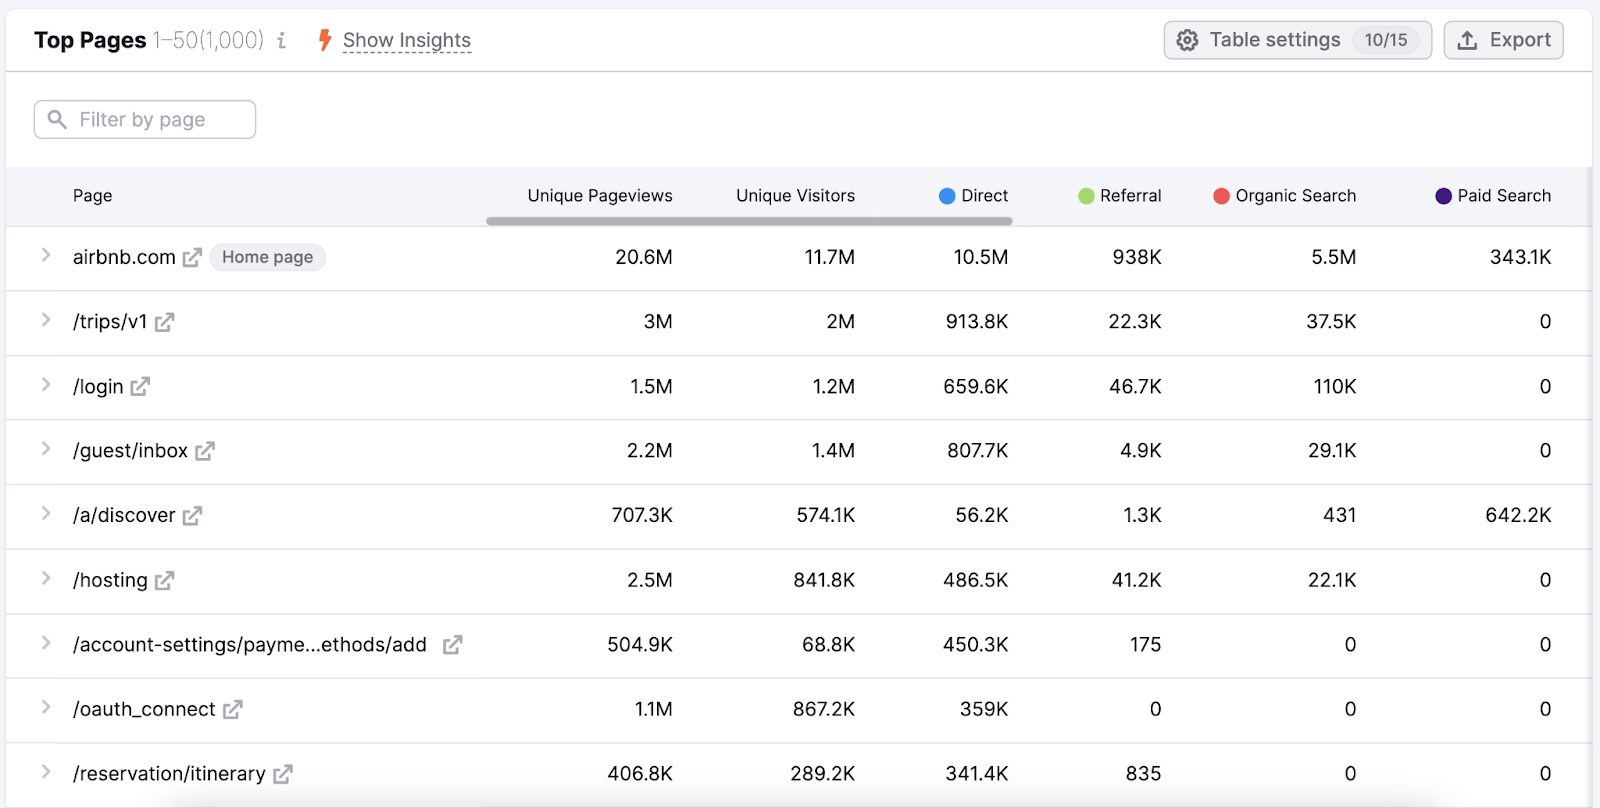Viewport: 1600px width, 808px height.
Task: Expand the /a/discover row
Action: 46,514
